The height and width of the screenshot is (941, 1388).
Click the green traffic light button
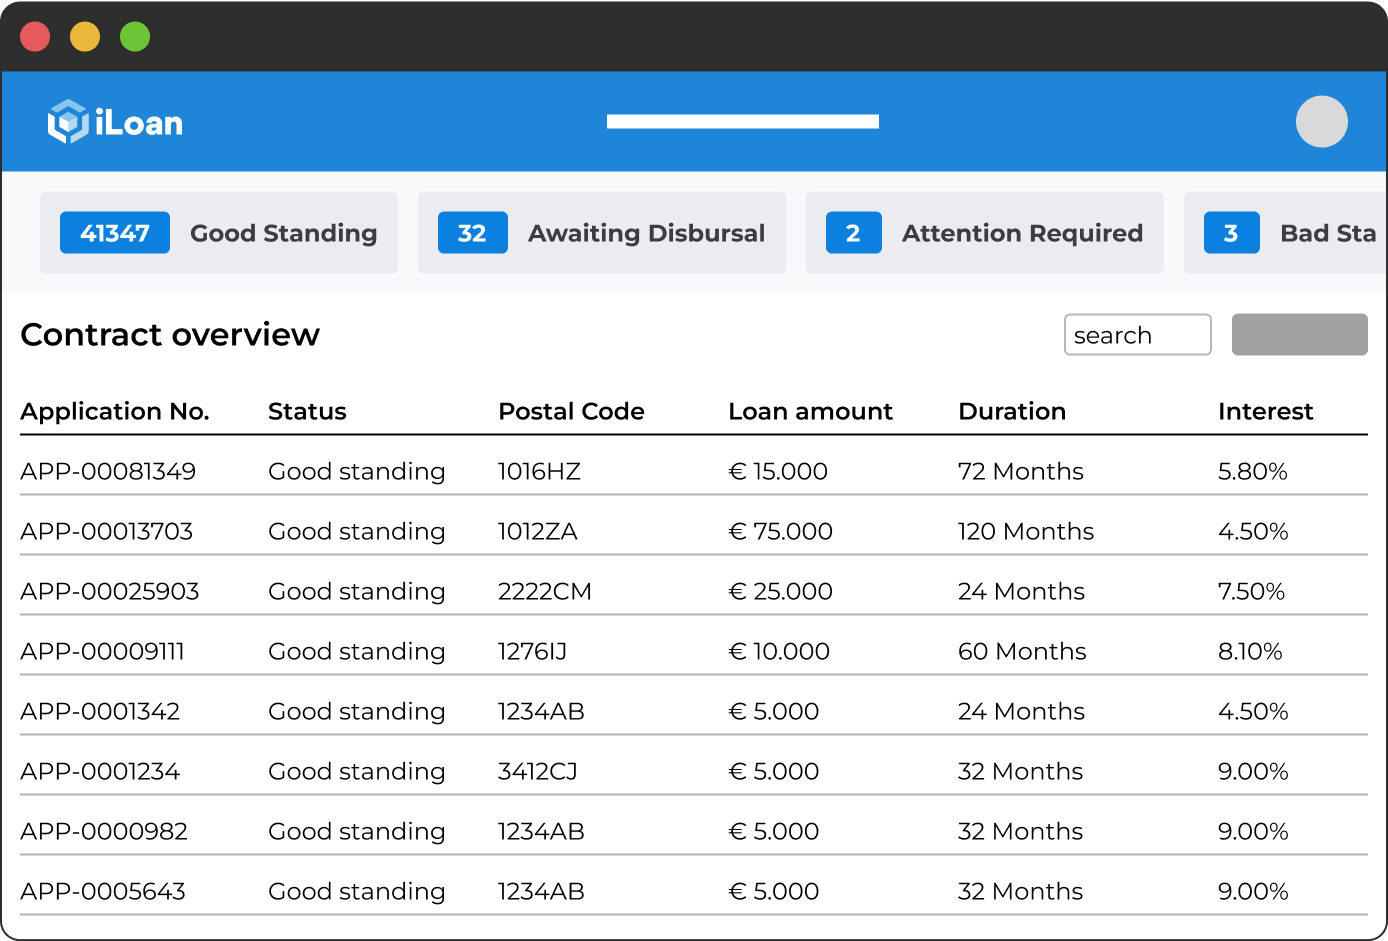pyautogui.click(x=133, y=36)
